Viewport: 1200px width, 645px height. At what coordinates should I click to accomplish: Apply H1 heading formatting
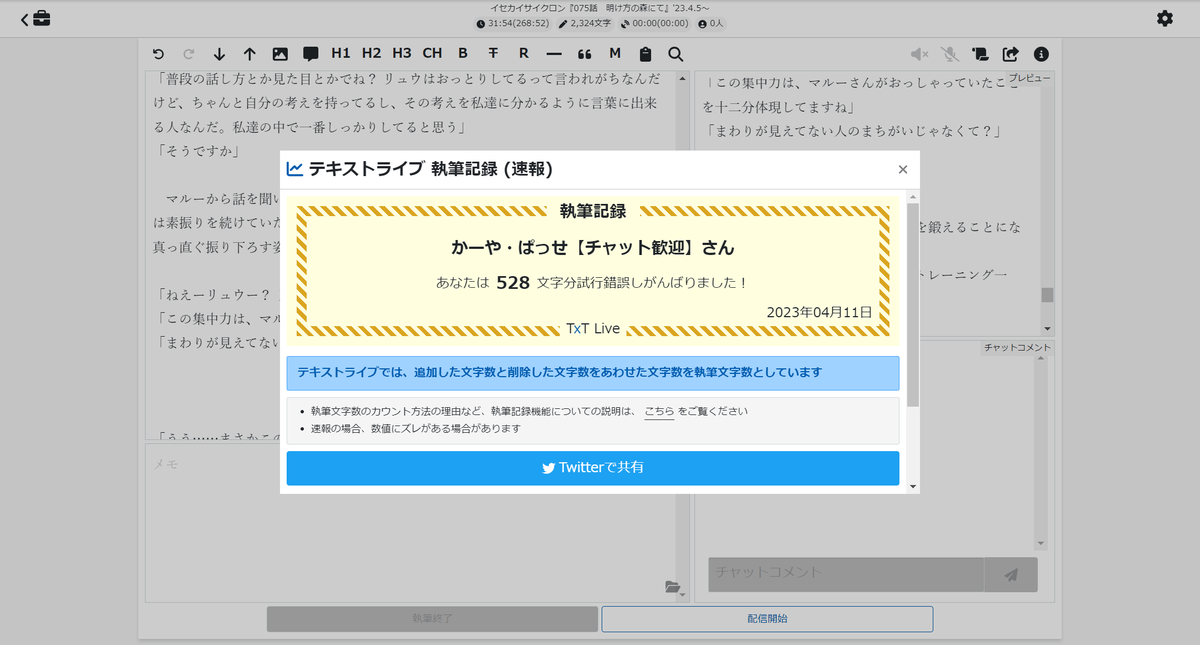tap(341, 53)
